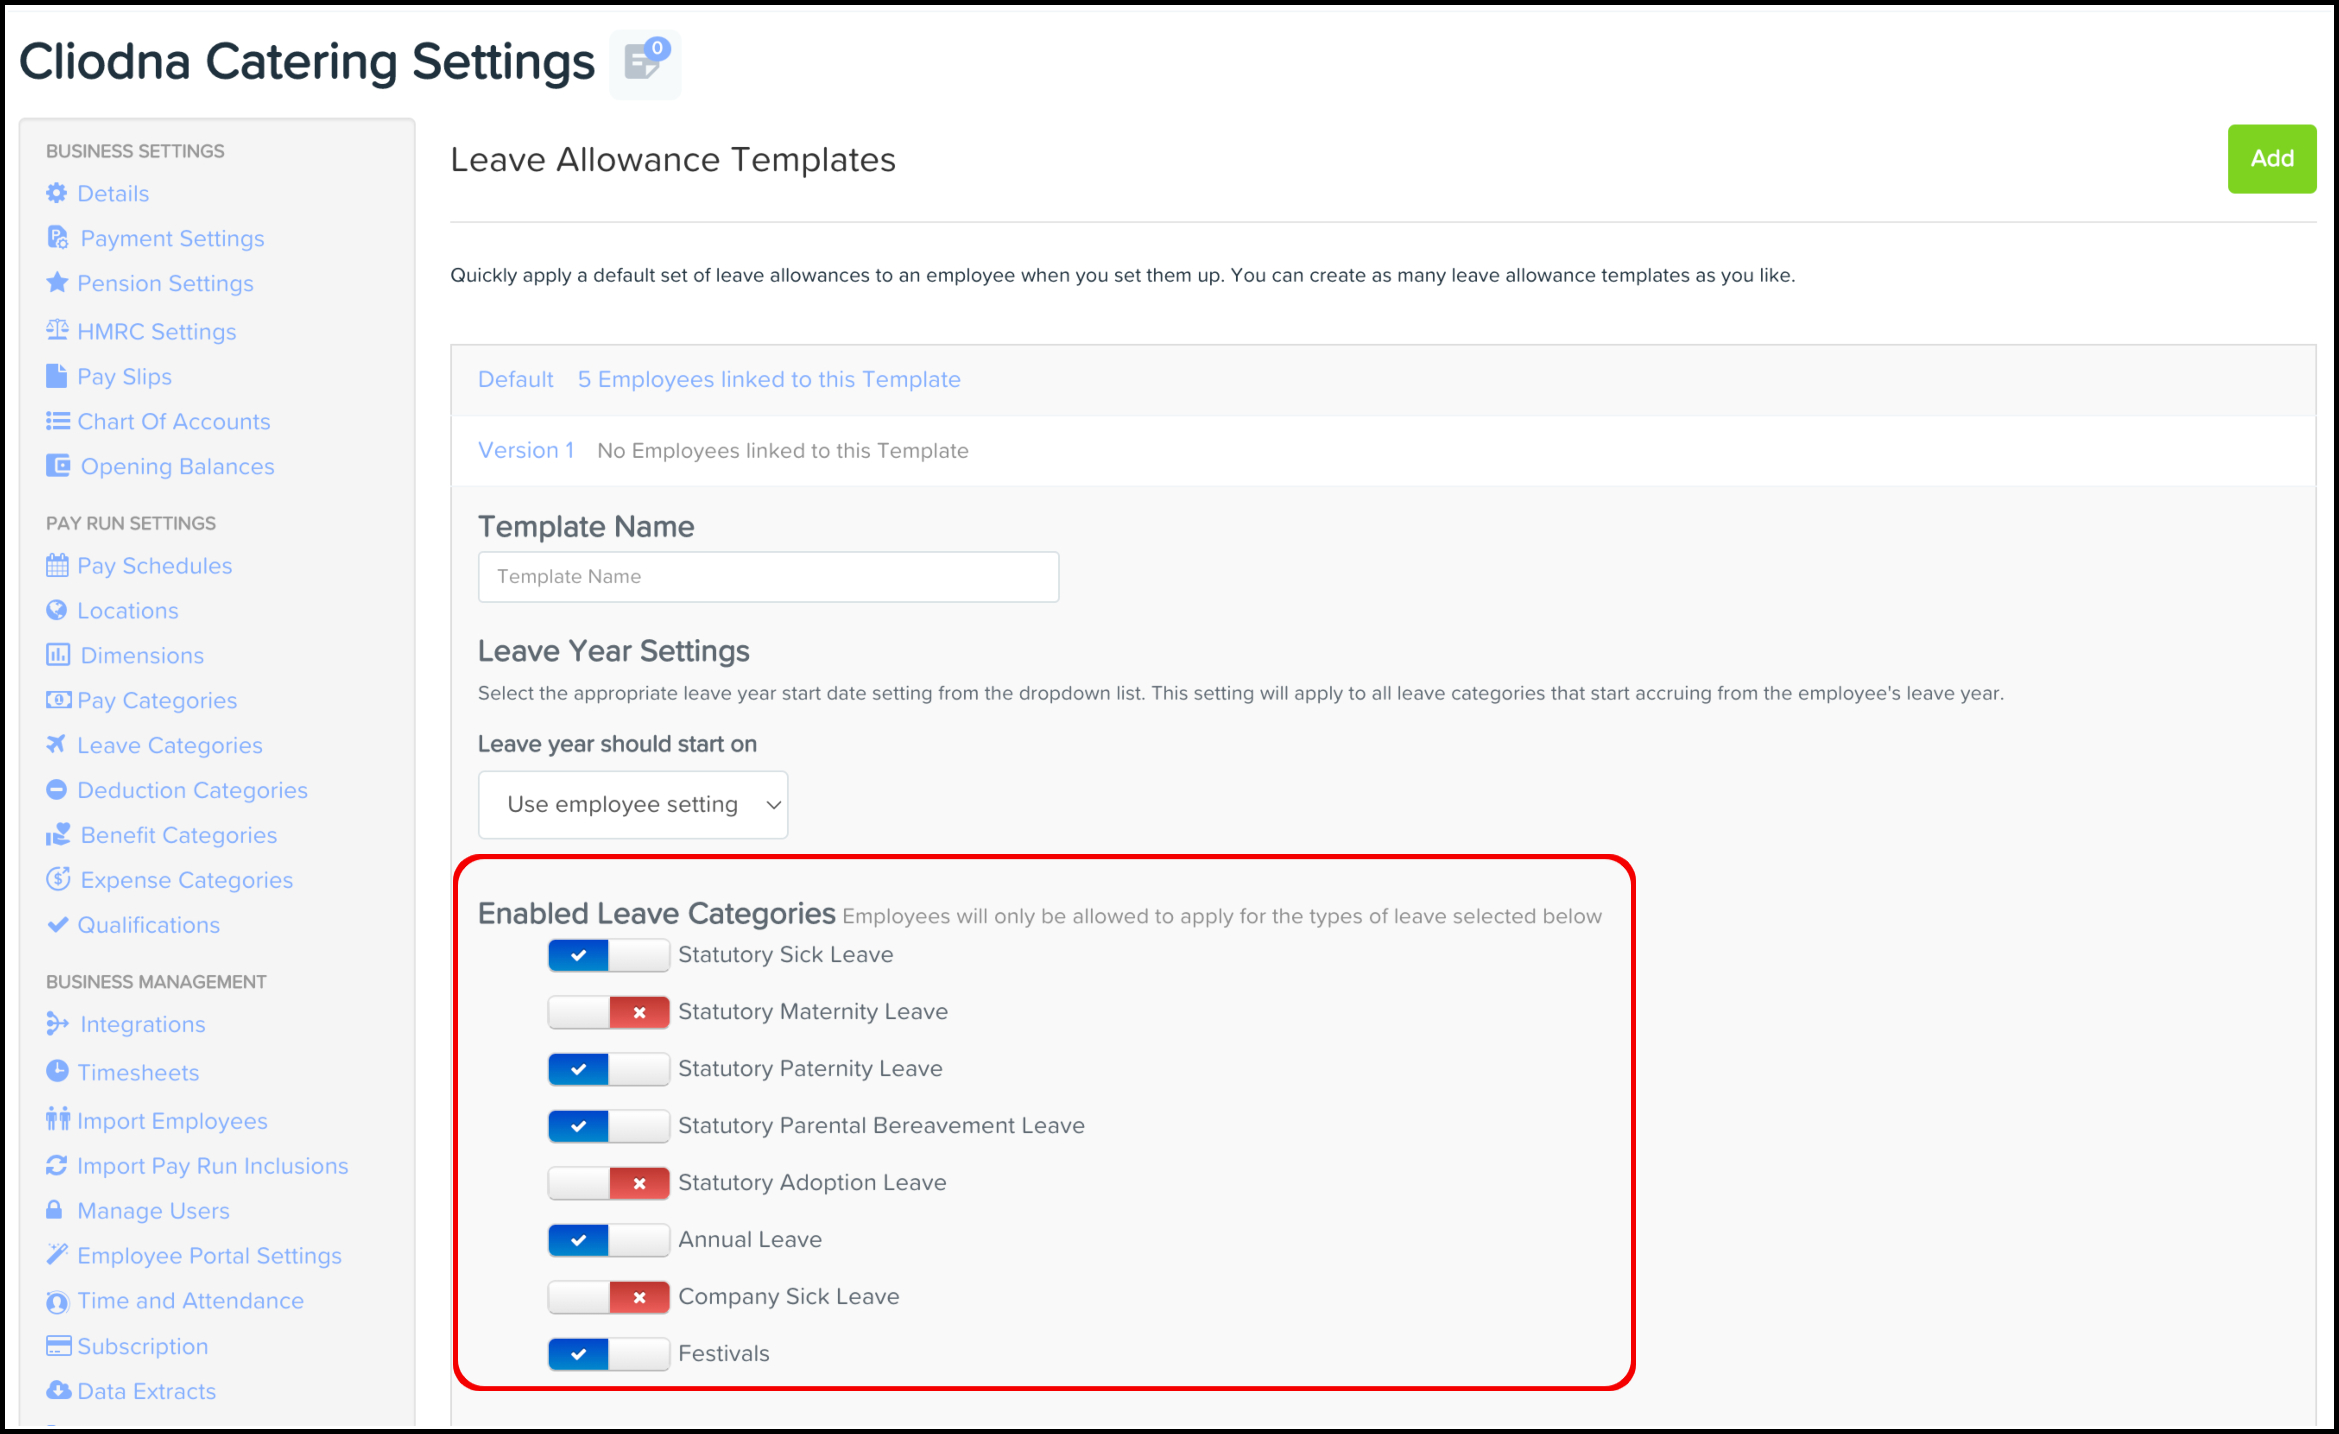Expand the Default leave allowance template
The width and height of the screenshot is (2339, 1434).
(516, 379)
